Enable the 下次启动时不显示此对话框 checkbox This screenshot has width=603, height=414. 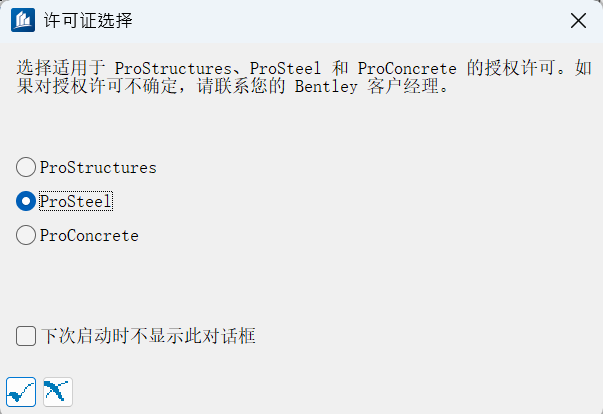tap(27, 336)
